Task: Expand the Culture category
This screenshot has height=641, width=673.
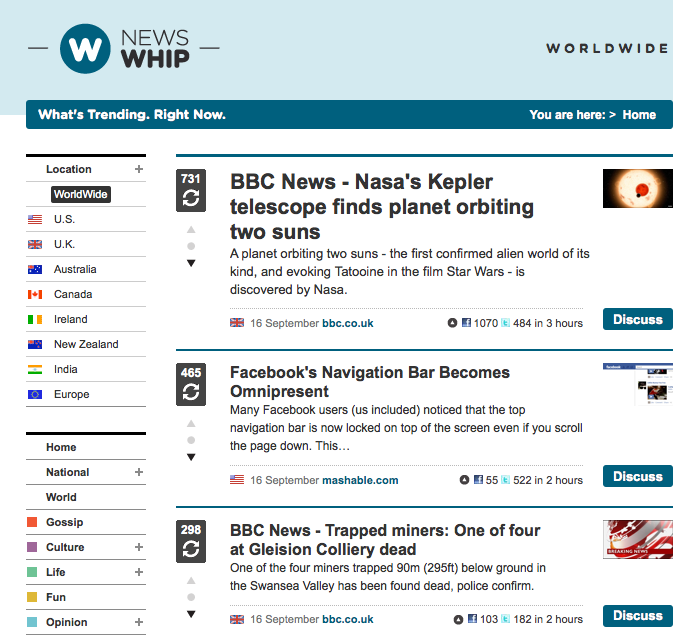Action: tap(139, 547)
